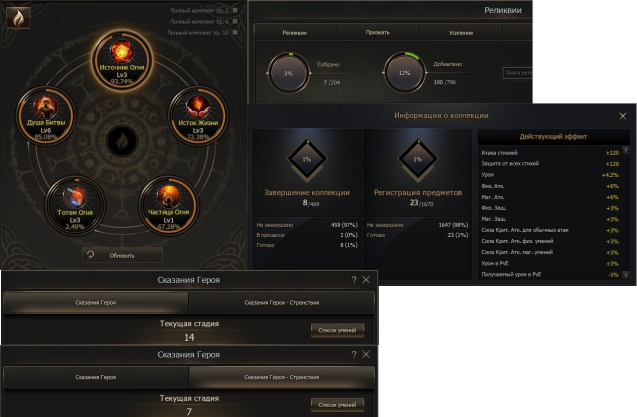
Task: Click the Собрано 3% progress ring
Action: 288,74
